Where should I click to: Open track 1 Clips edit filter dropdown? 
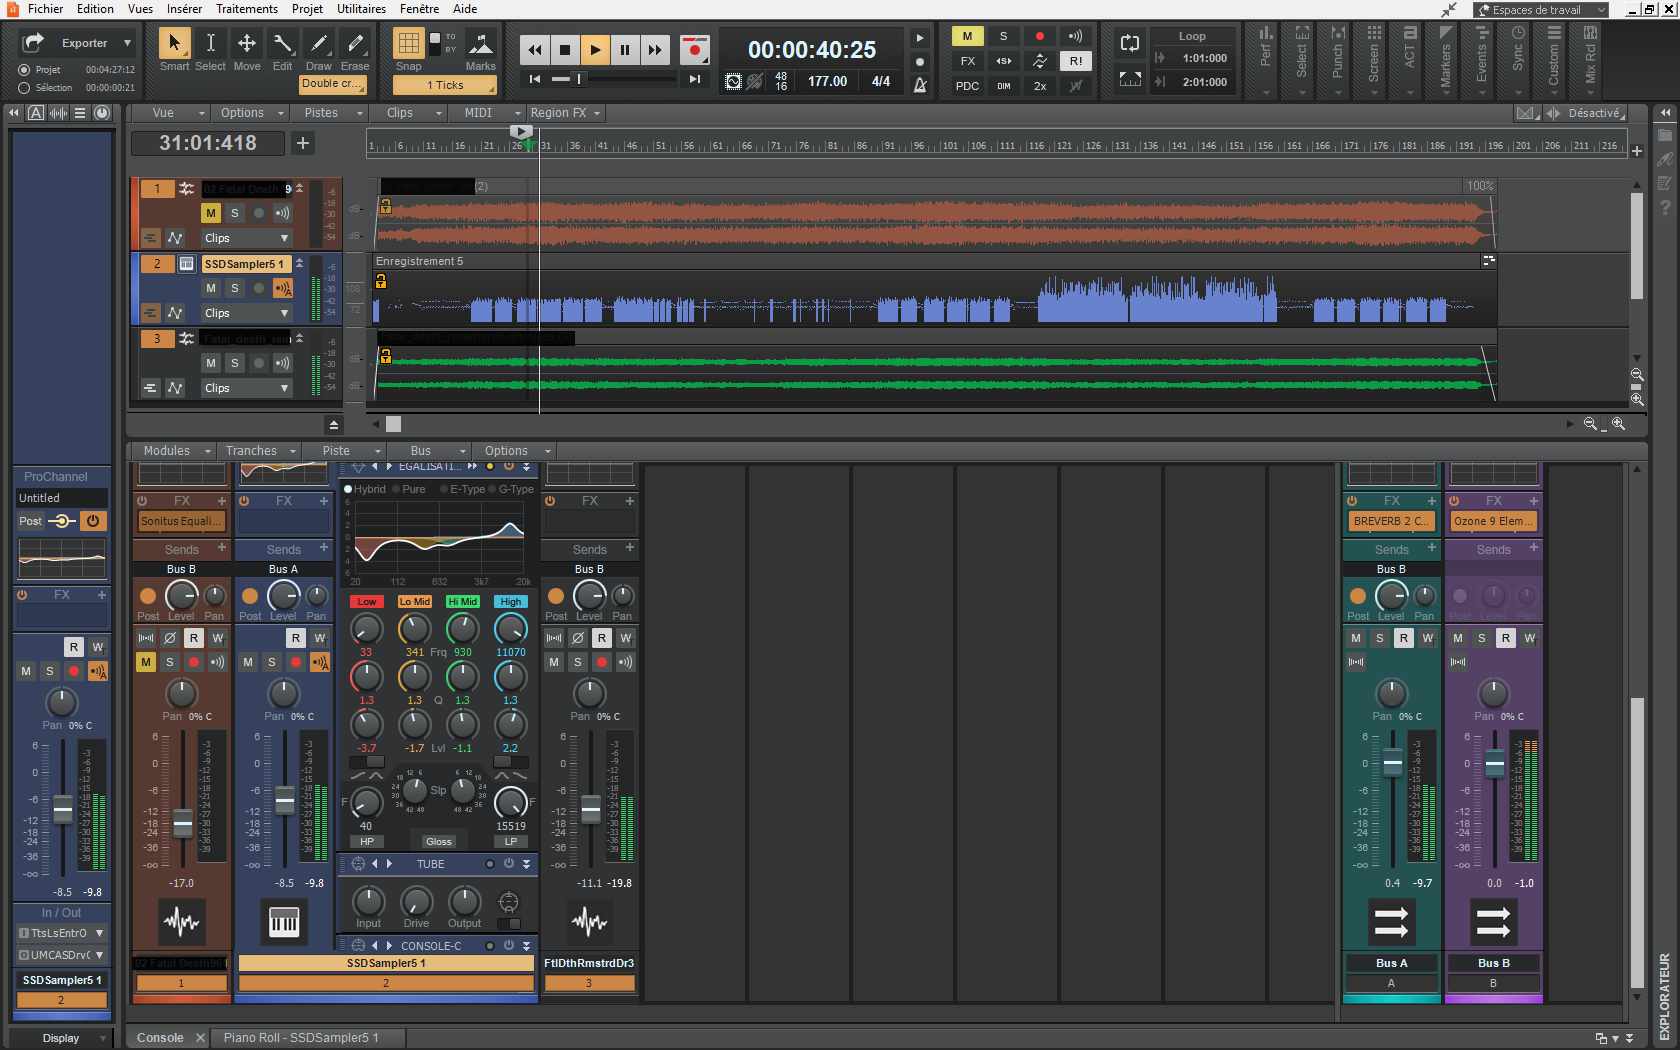(246, 238)
